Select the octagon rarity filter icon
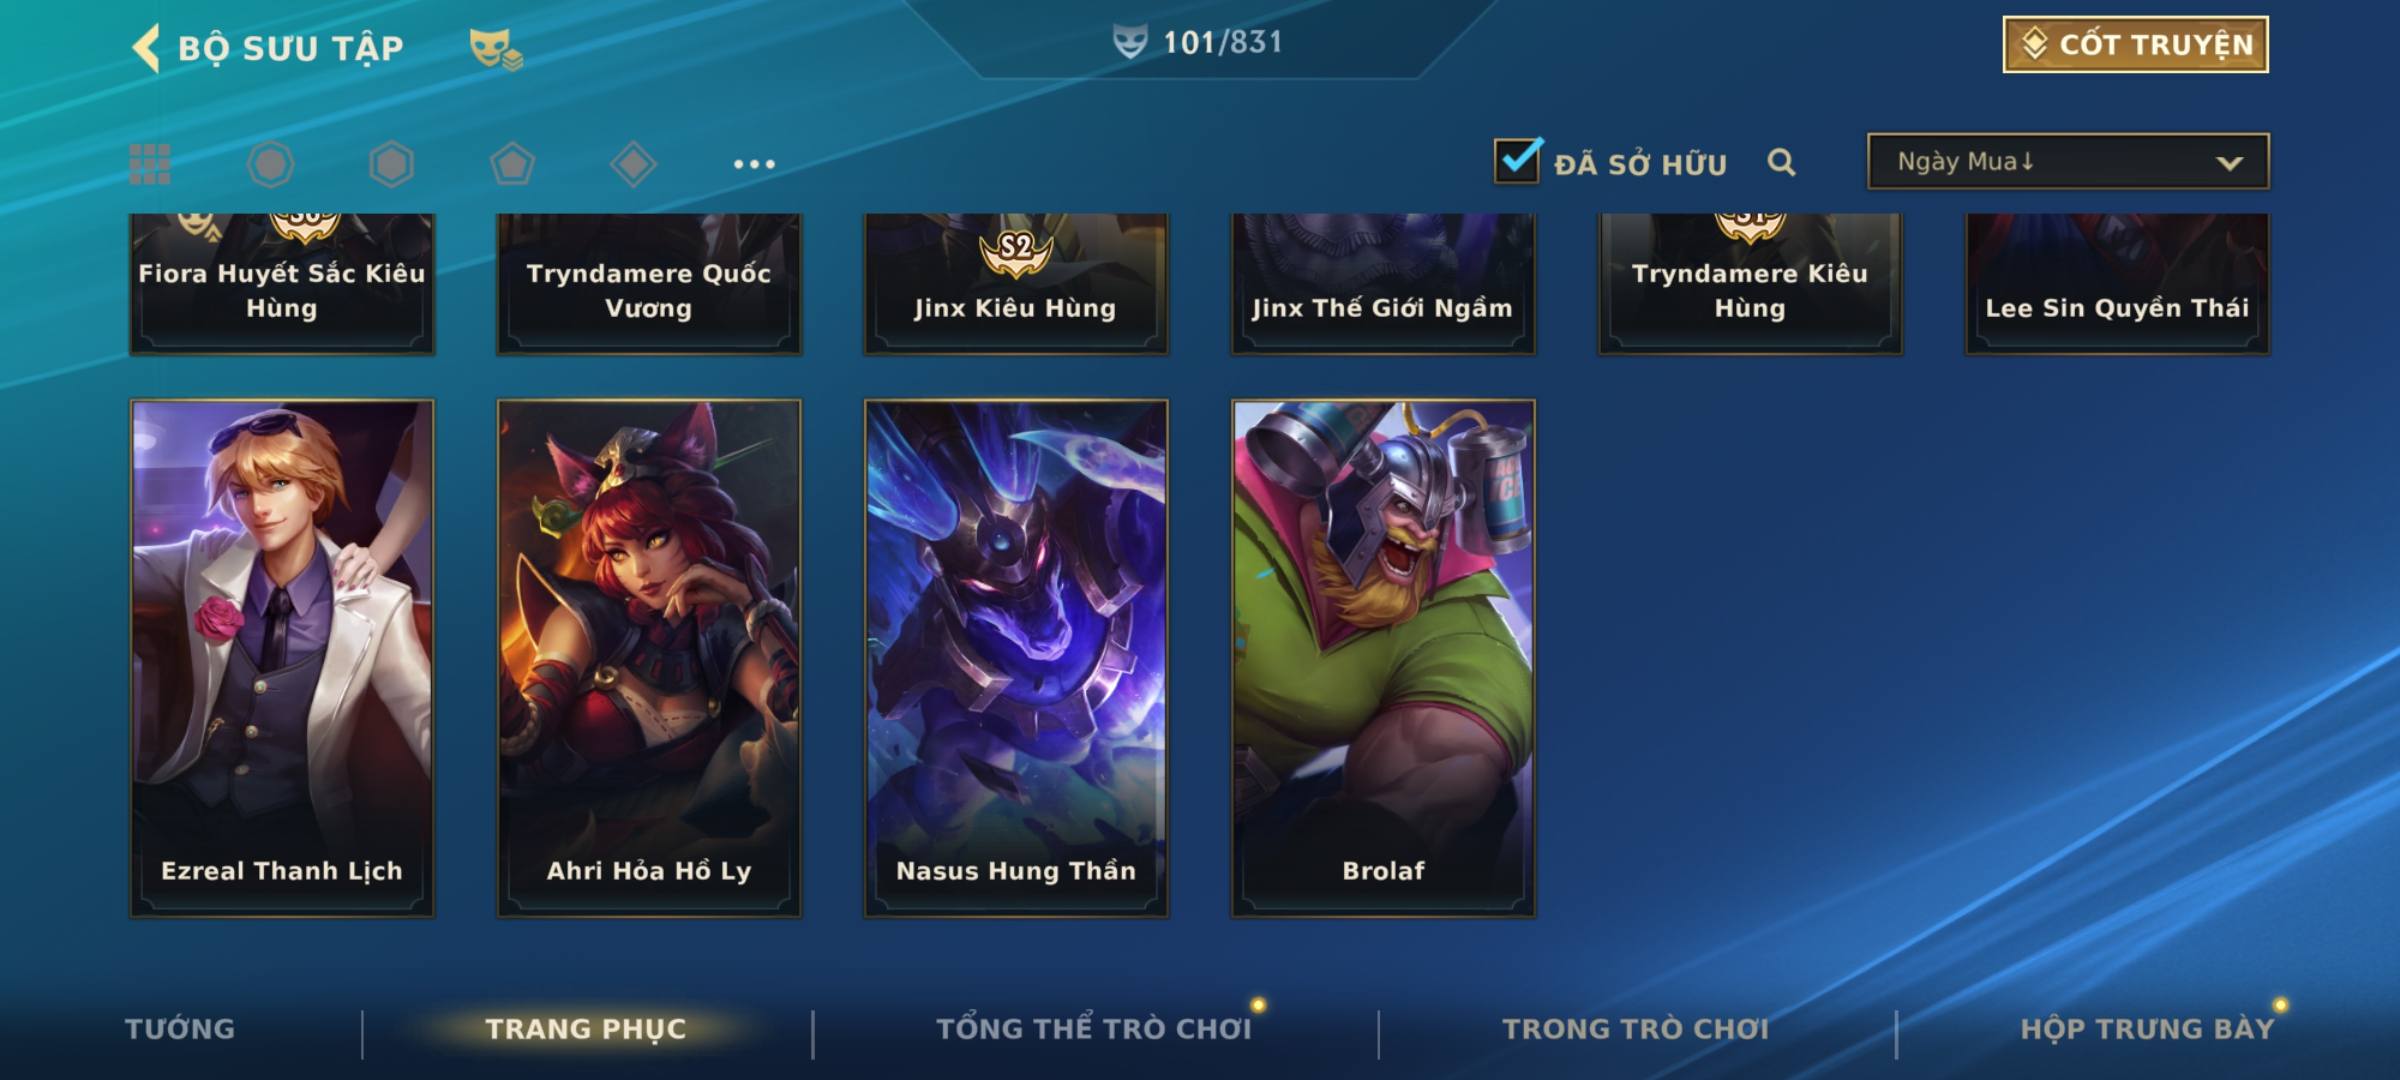Viewport: 2400px width, 1080px height. point(270,164)
